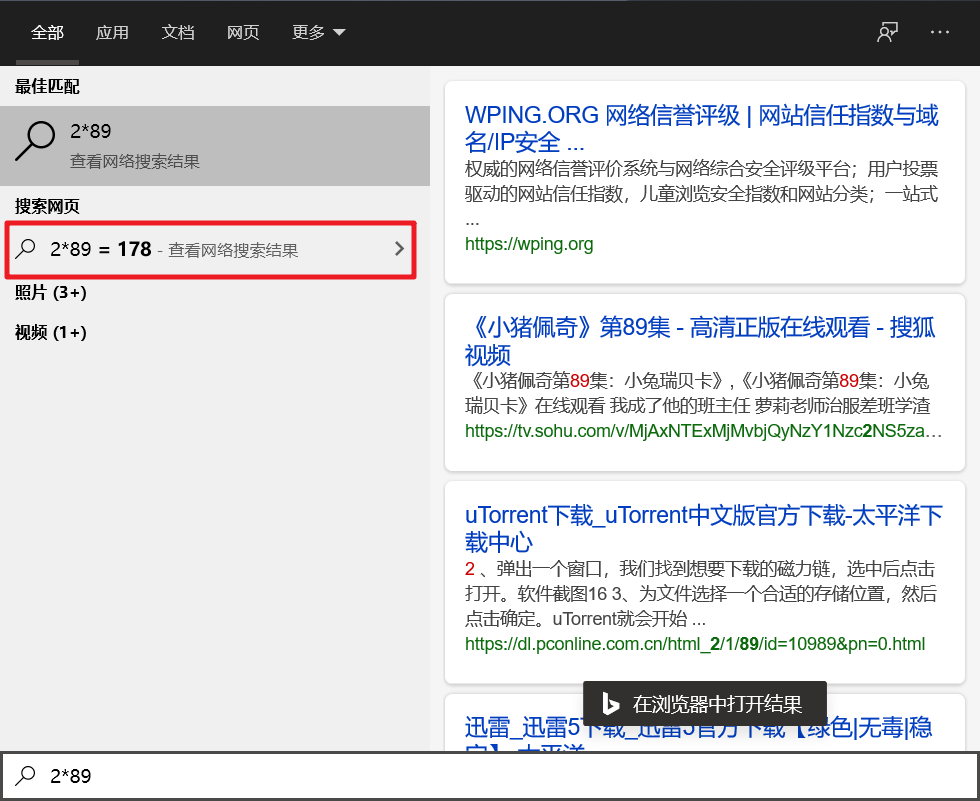Open the three-dot options menu
This screenshot has width=980, height=801.
pos(940,32)
